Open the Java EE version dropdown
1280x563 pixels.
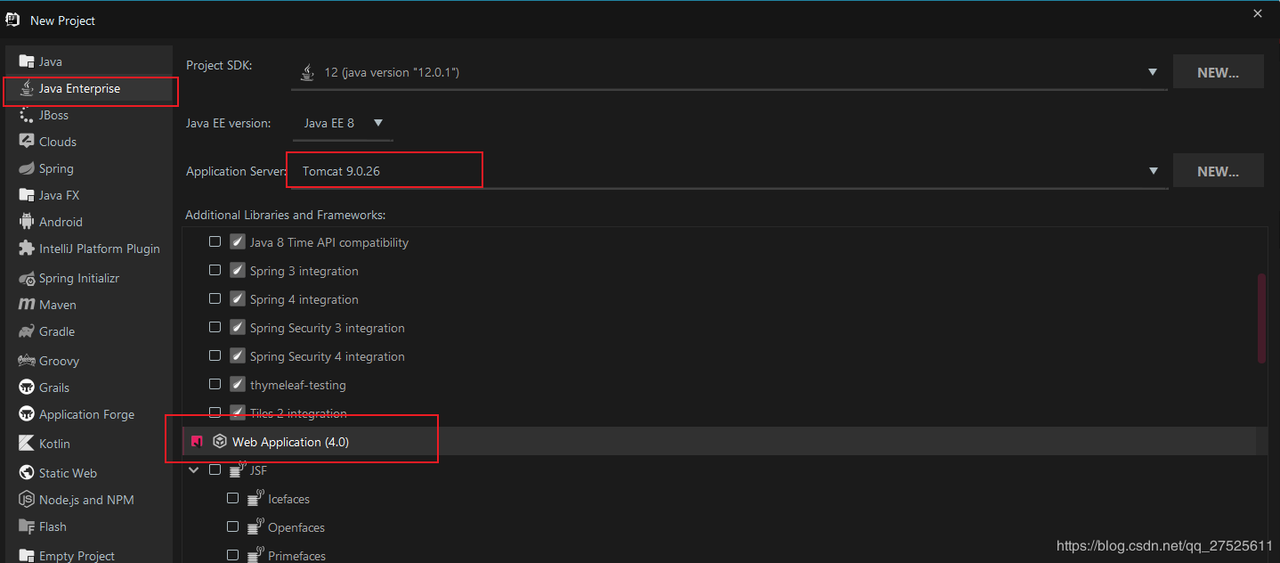click(378, 123)
